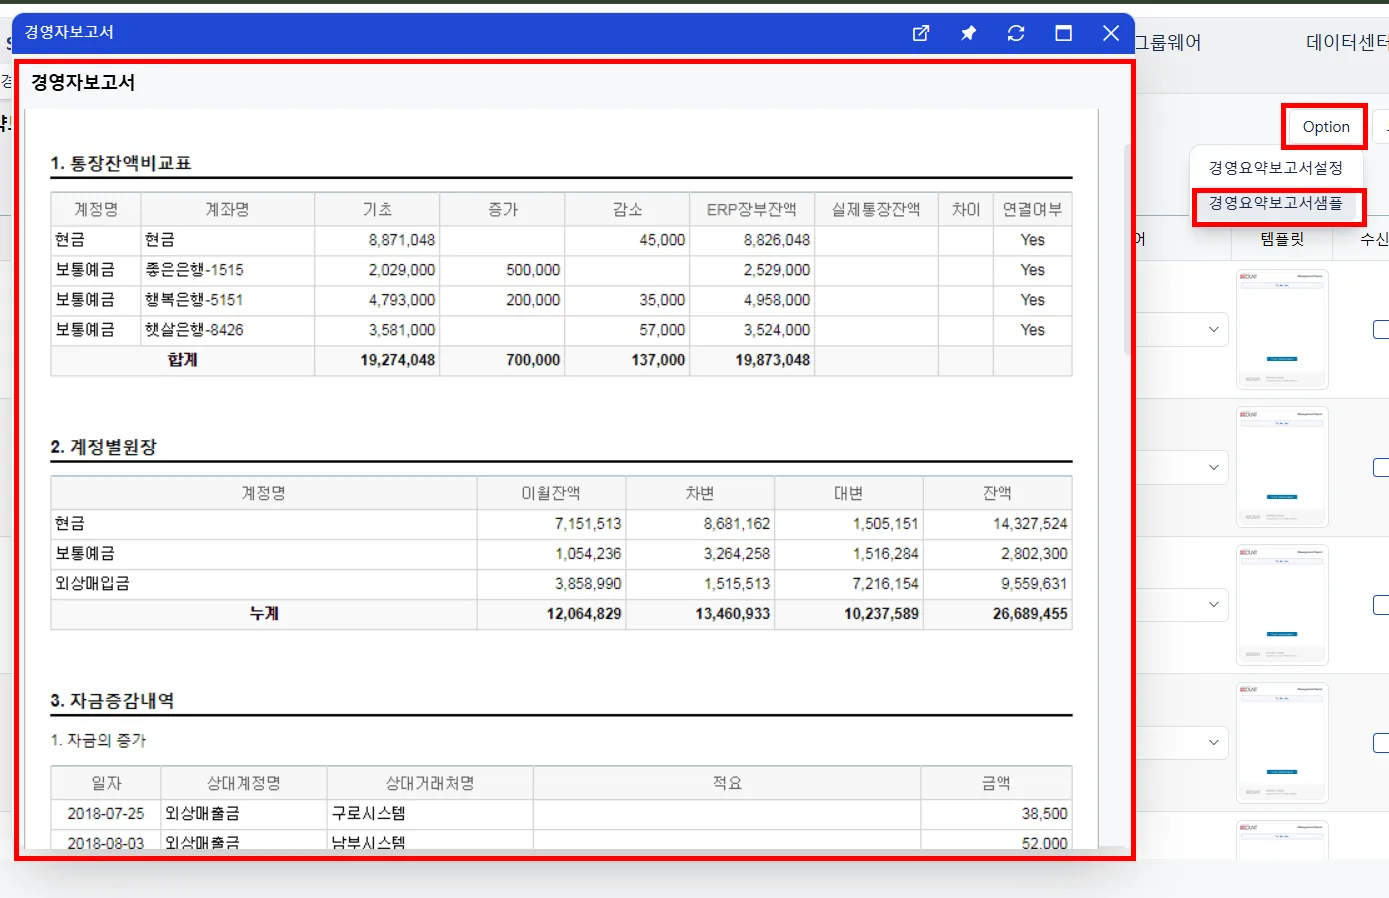
Task: Choose 경영요약보고서샘플 from the Option menu
Action: click(x=1275, y=203)
